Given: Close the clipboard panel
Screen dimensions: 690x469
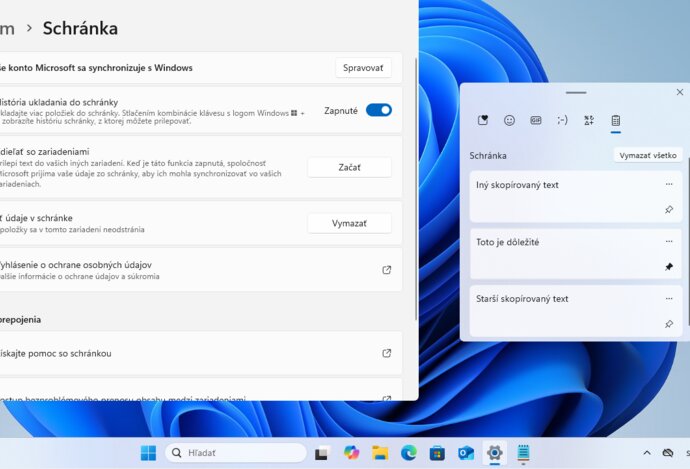Looking at the screenshot, I should click(679, 92).
